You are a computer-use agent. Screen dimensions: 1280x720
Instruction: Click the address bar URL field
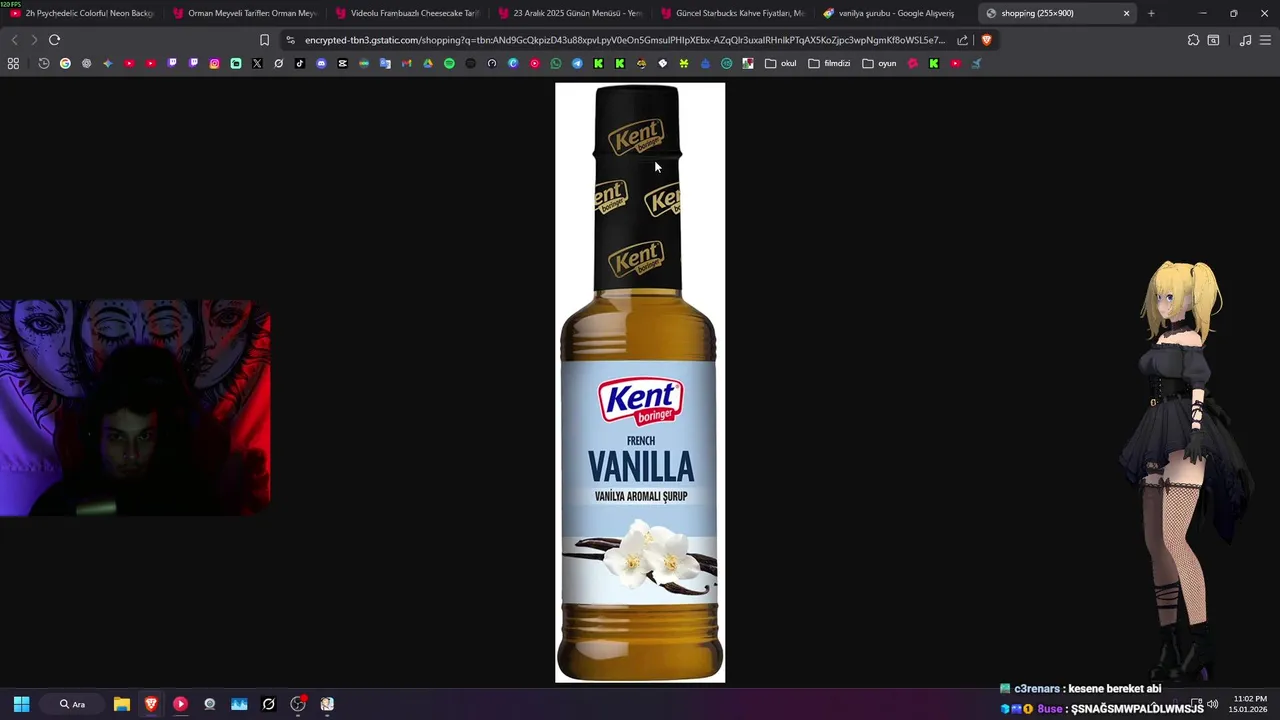[x=625, y=40]
